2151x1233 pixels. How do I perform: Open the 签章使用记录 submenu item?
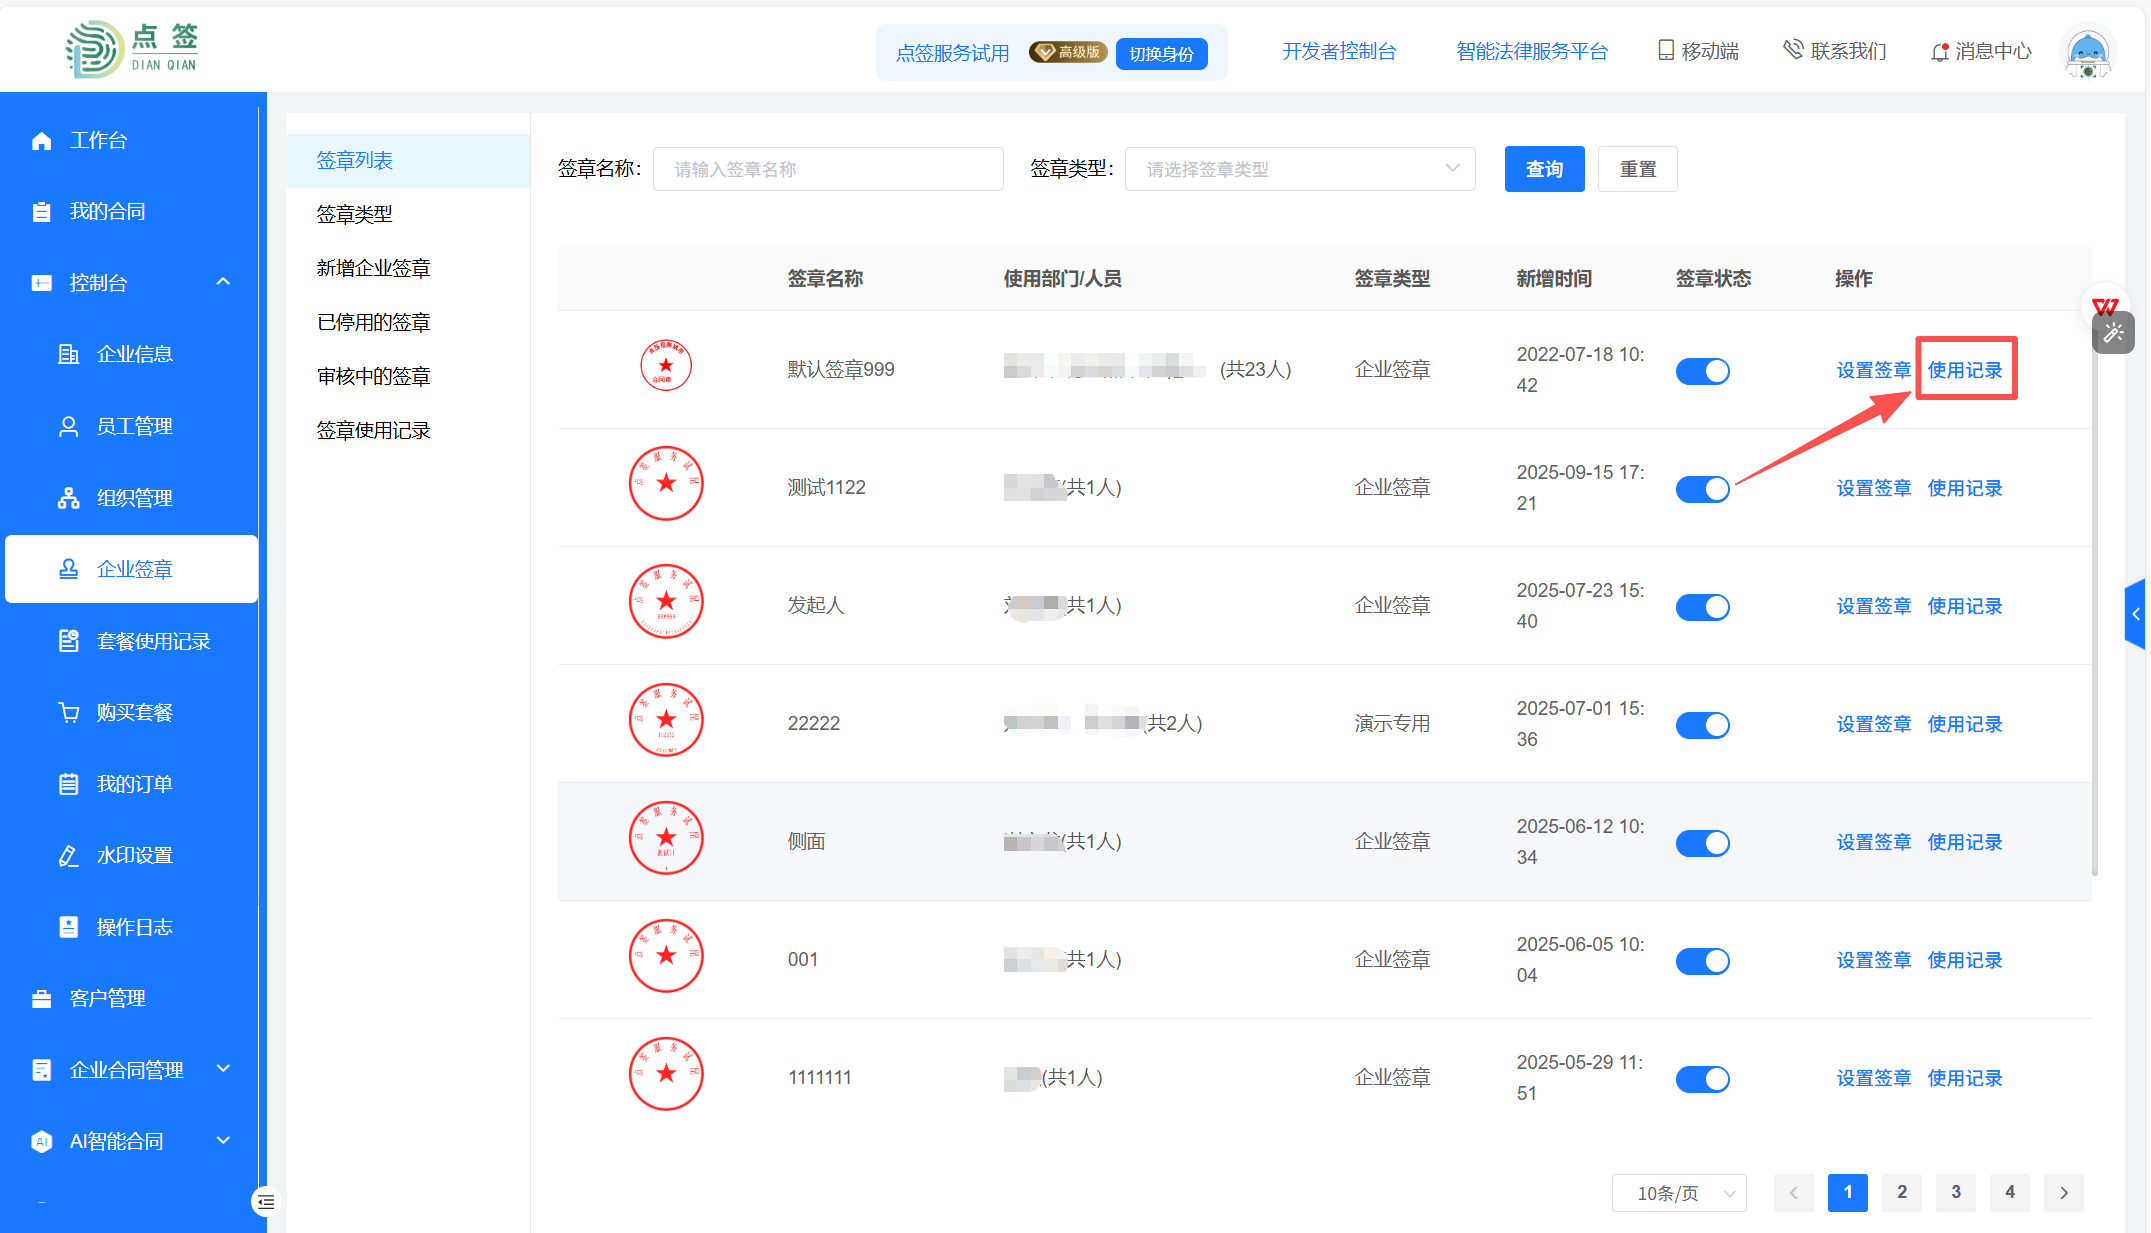(x=373, y=430)
